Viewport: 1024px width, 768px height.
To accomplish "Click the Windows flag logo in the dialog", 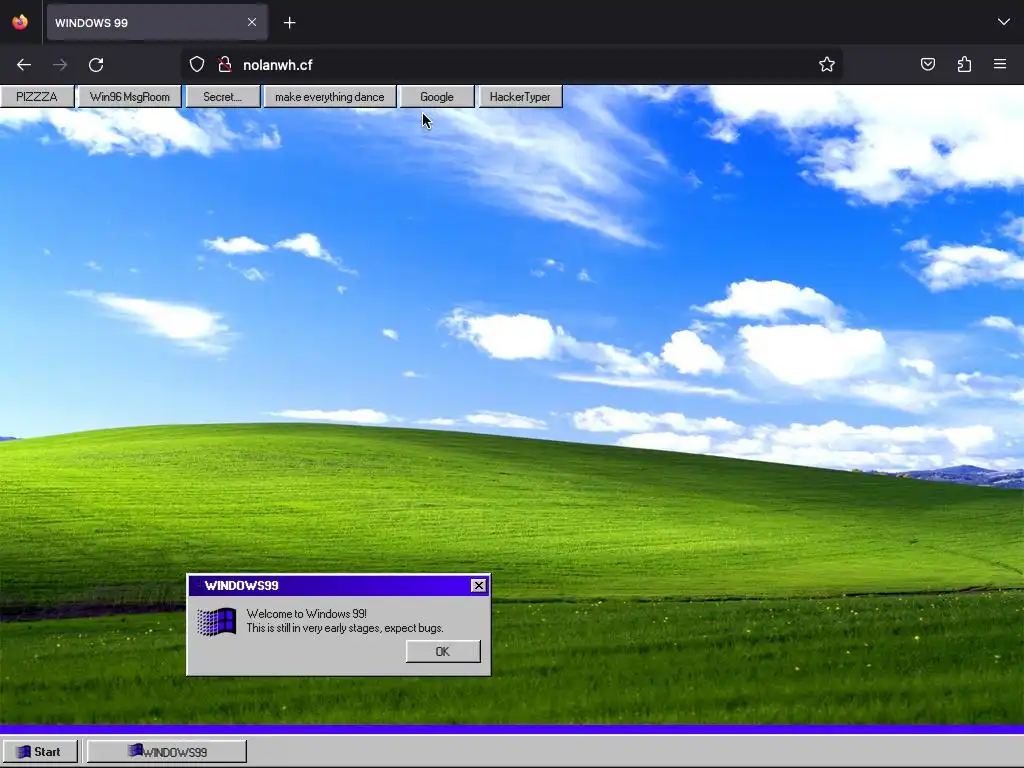I will click(216, 622).
